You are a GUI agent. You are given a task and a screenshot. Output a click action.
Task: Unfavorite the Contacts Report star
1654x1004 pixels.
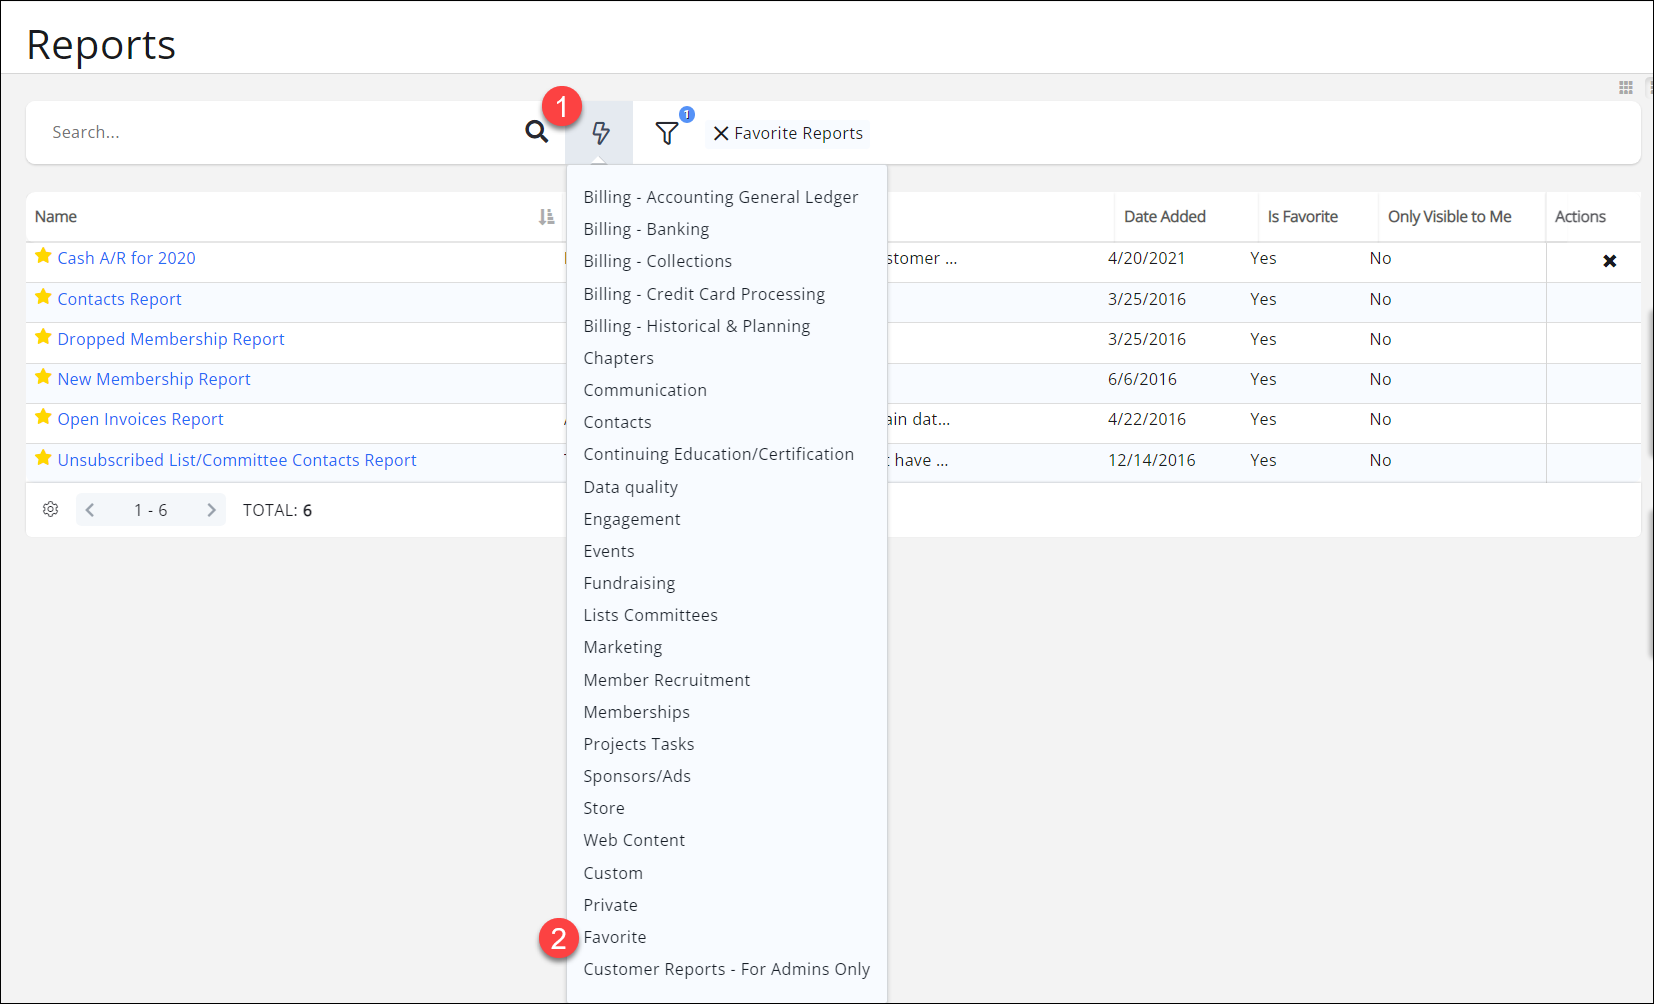click(42, 297)
